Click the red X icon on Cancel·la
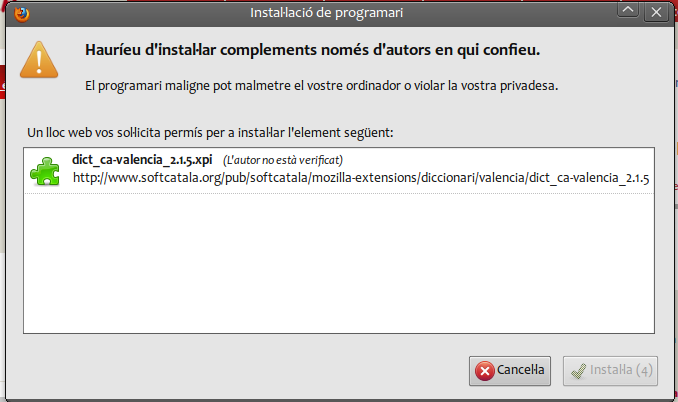The width and height of the screenshot is (678, 402). [x=484, y=371]
